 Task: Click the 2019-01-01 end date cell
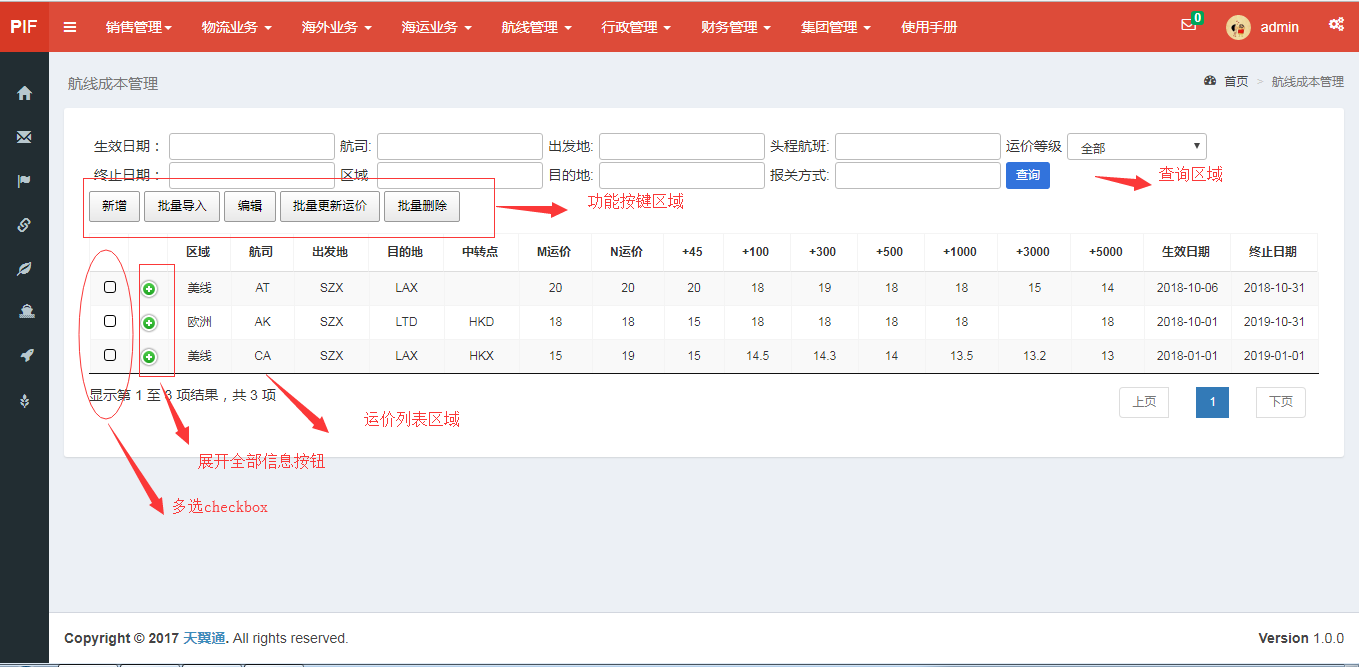1274,356
